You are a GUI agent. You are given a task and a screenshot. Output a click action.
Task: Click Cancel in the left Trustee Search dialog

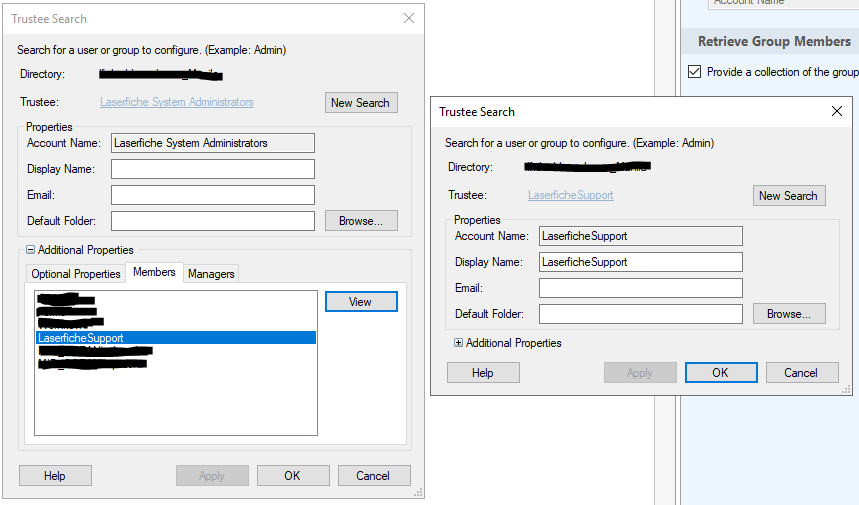tap(374, 475)
